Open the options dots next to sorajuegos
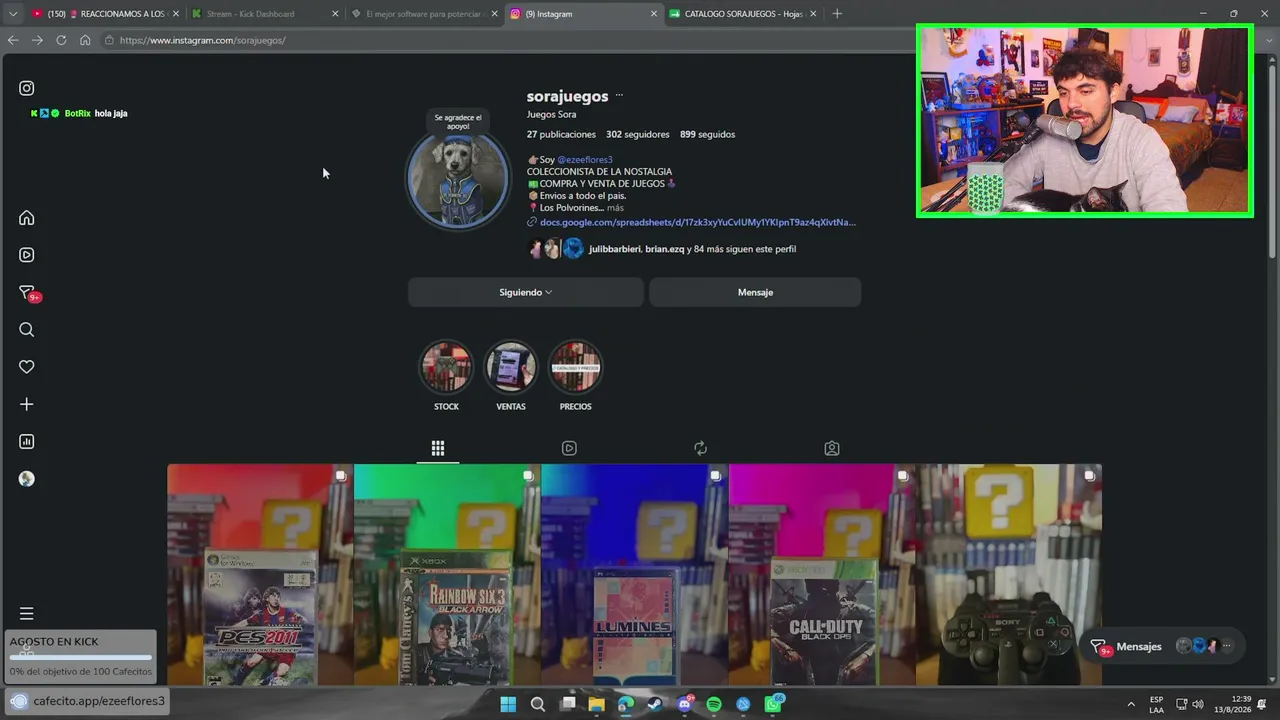This screenshot has height=720, width=1280. (619, 96)
